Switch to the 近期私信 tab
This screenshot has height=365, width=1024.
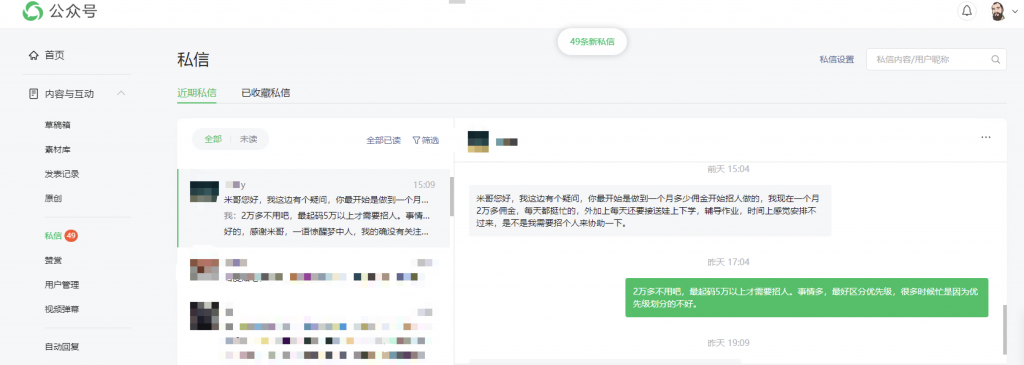pyautogui.click(x=197, y=93)
